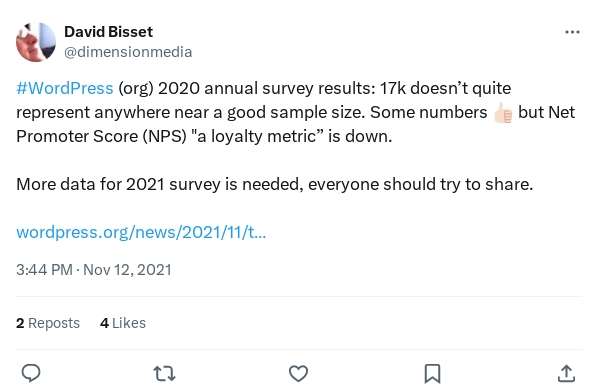Open the David Bisset display name

point(109,32)
